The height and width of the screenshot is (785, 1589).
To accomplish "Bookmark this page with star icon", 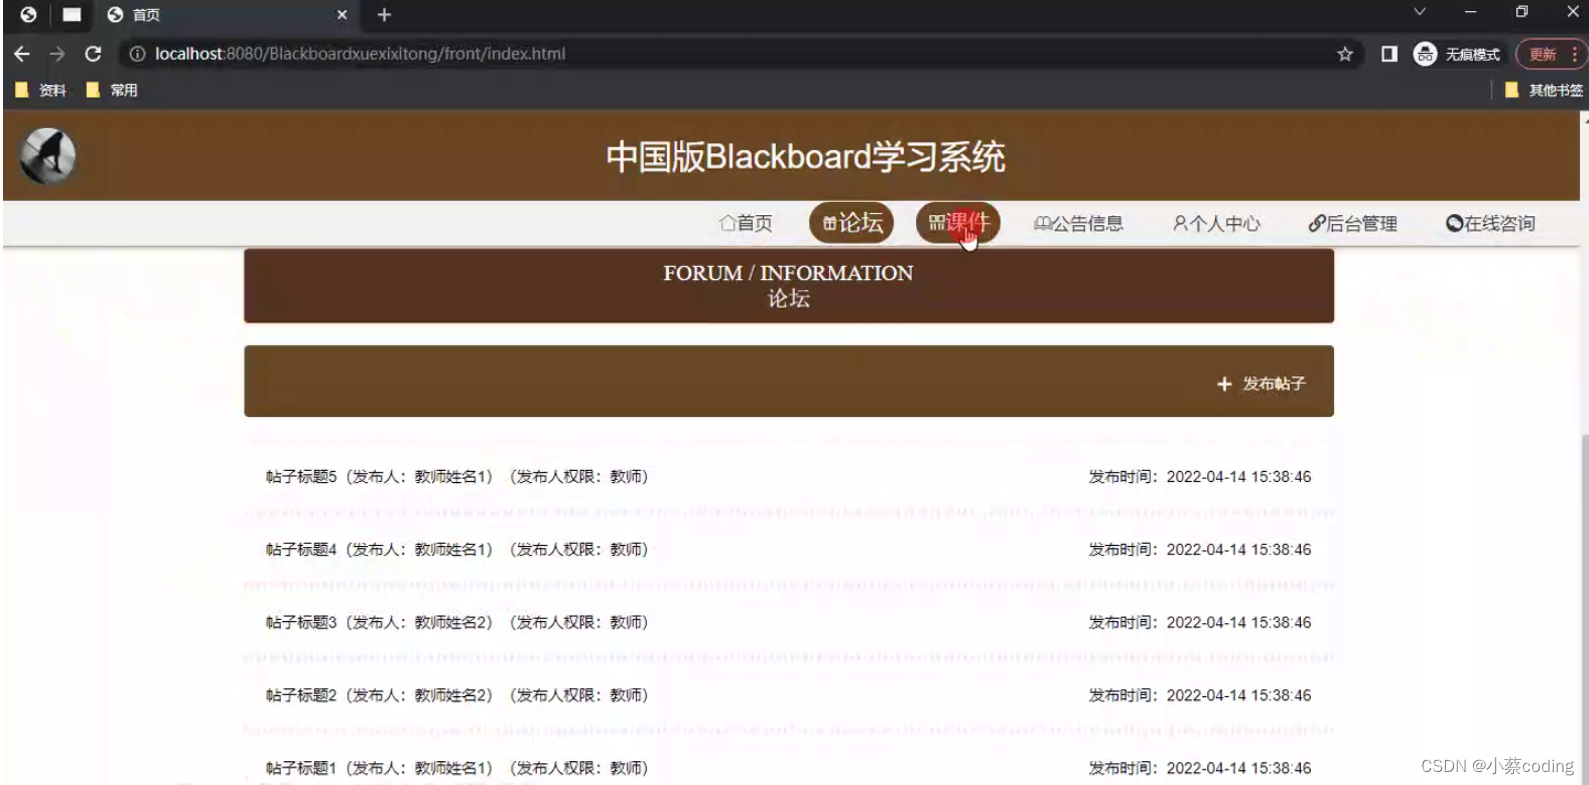I will 1345,54.
